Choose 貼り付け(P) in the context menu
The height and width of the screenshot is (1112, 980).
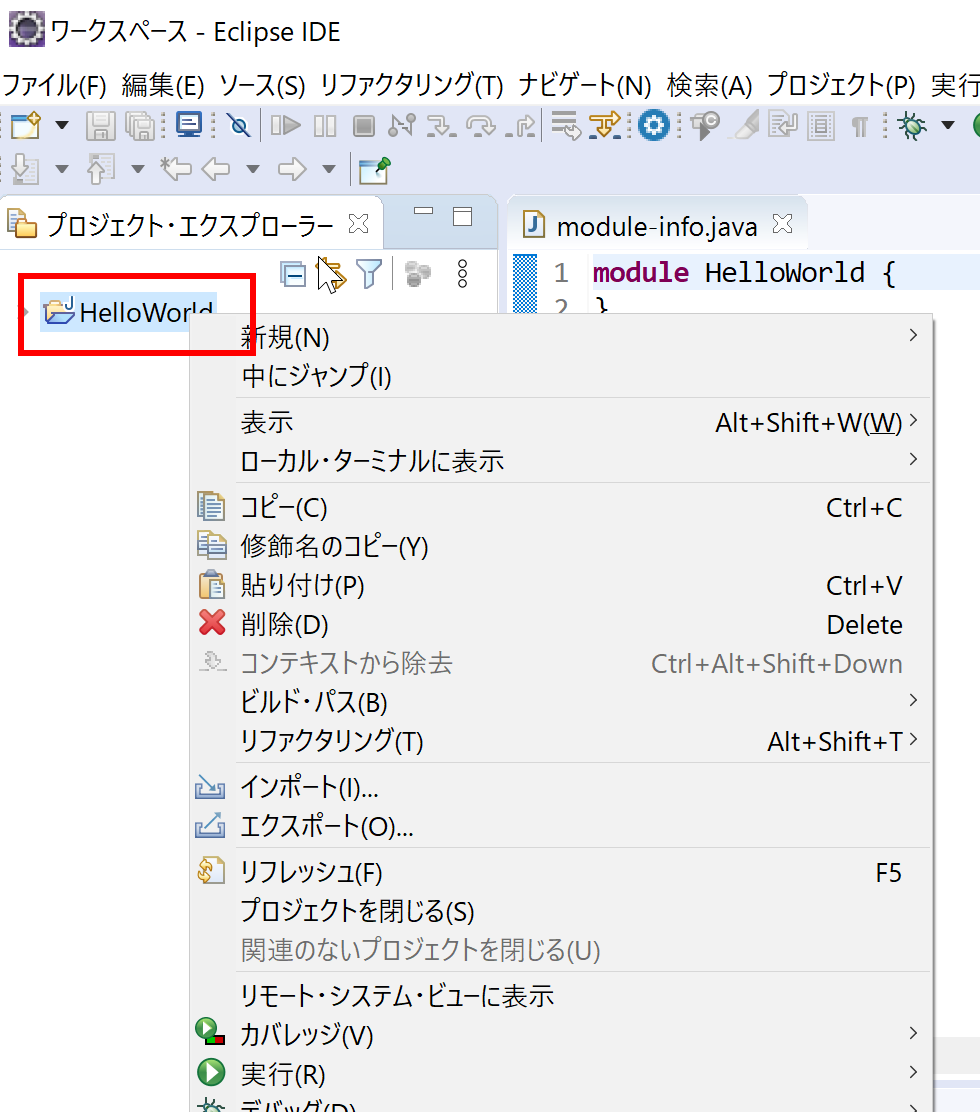[x=562, y=586]
